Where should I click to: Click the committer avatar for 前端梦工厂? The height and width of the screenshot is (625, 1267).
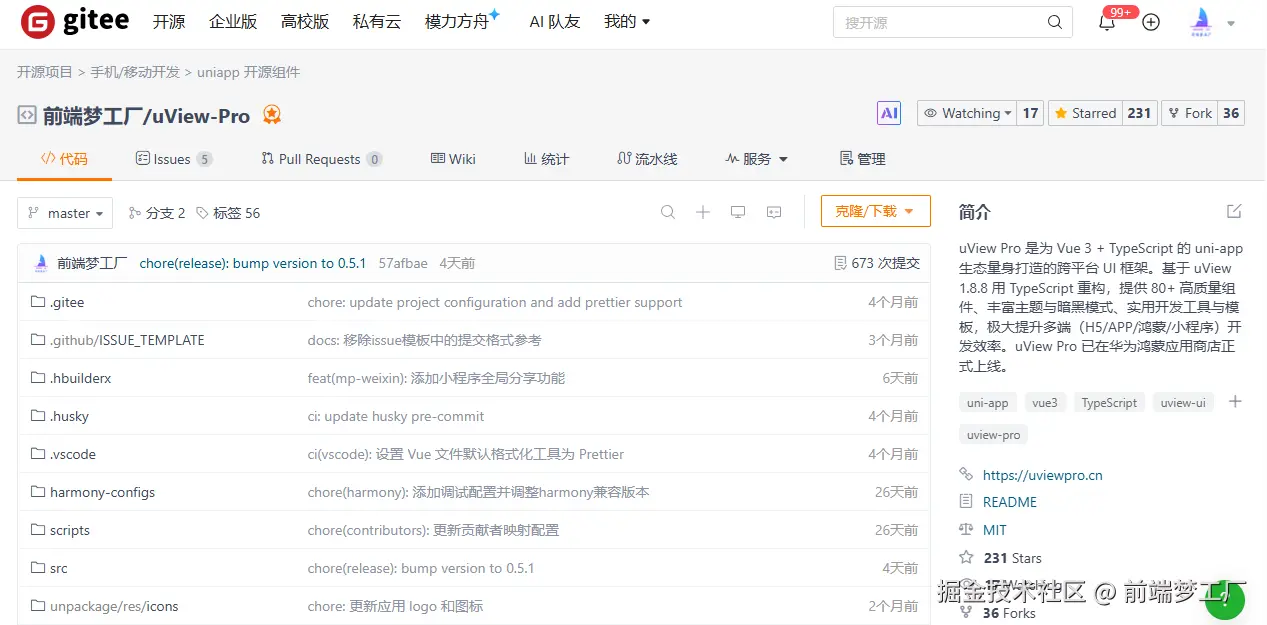[41, 263]
